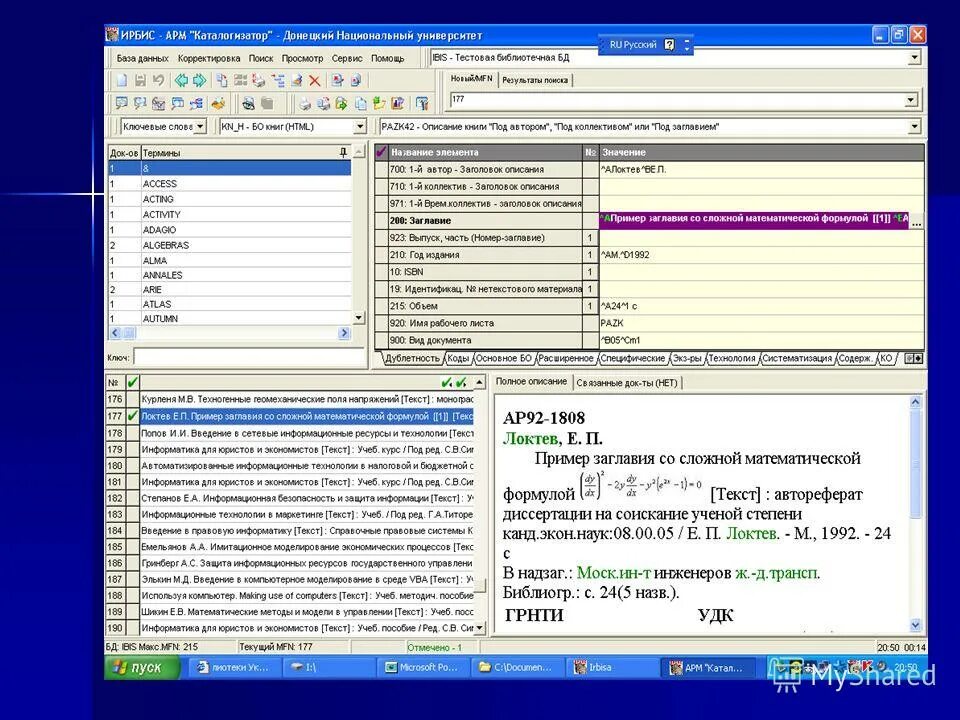Screen dimensions: 960x720
Task: Click the пуск Start button
Action: tap(143, 667)
